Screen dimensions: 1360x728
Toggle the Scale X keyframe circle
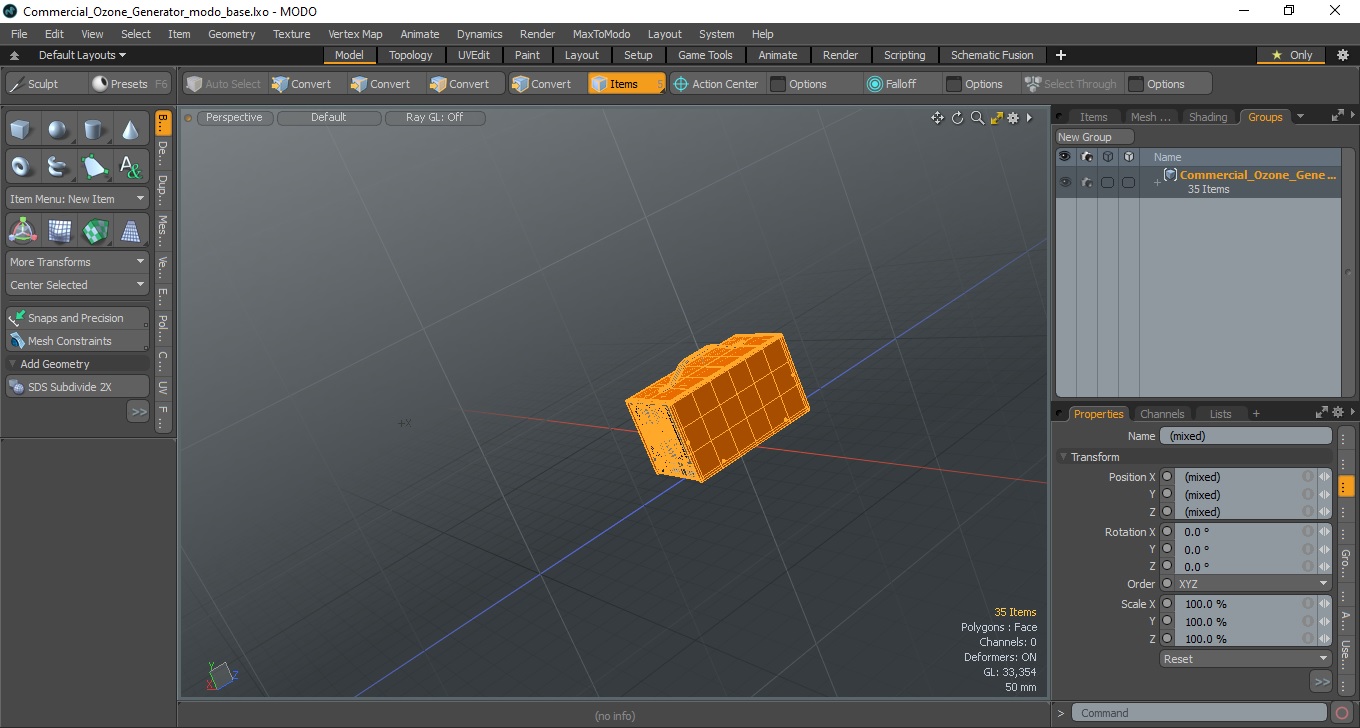click(1166, 604)
